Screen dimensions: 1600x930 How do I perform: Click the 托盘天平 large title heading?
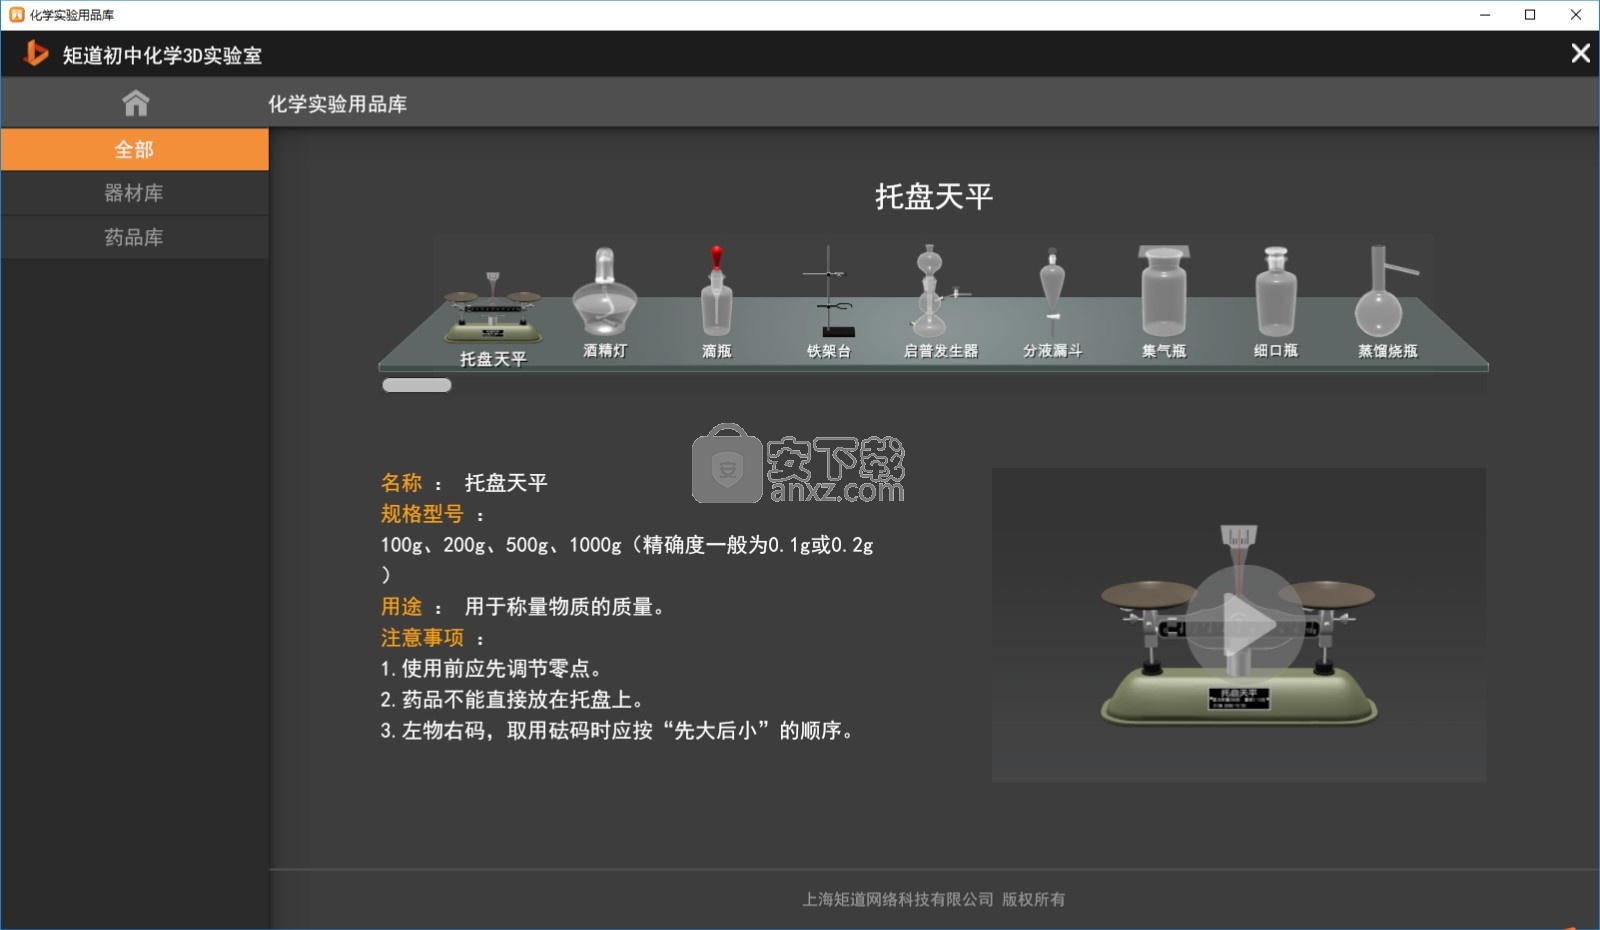tap(934, 196)
